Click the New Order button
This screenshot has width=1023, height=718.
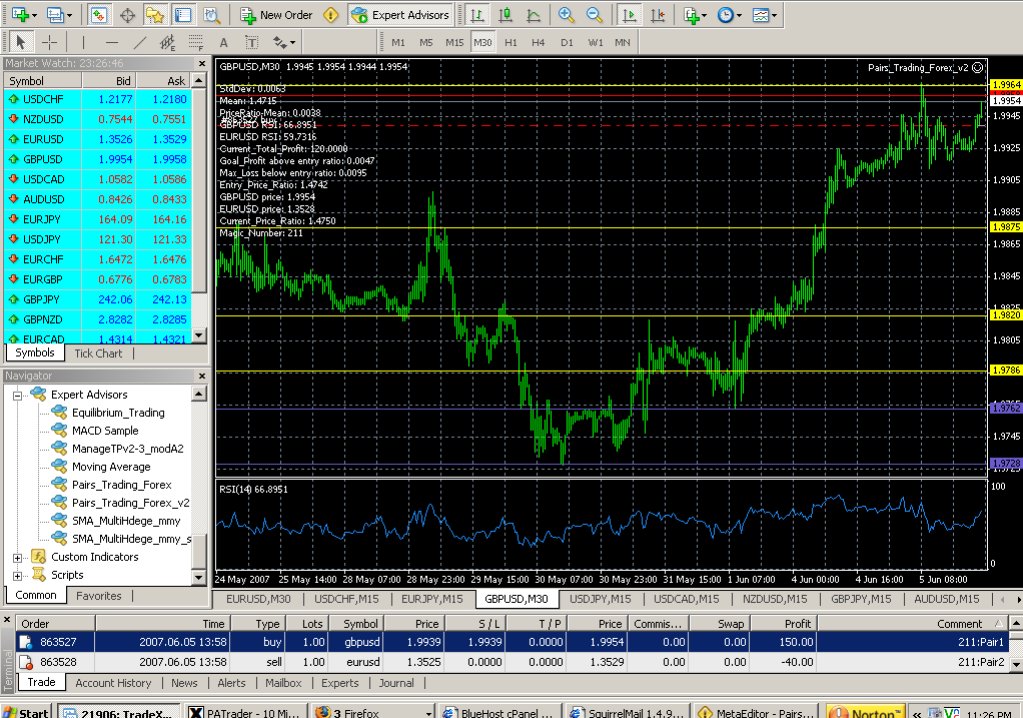click(x=277, y=14)
